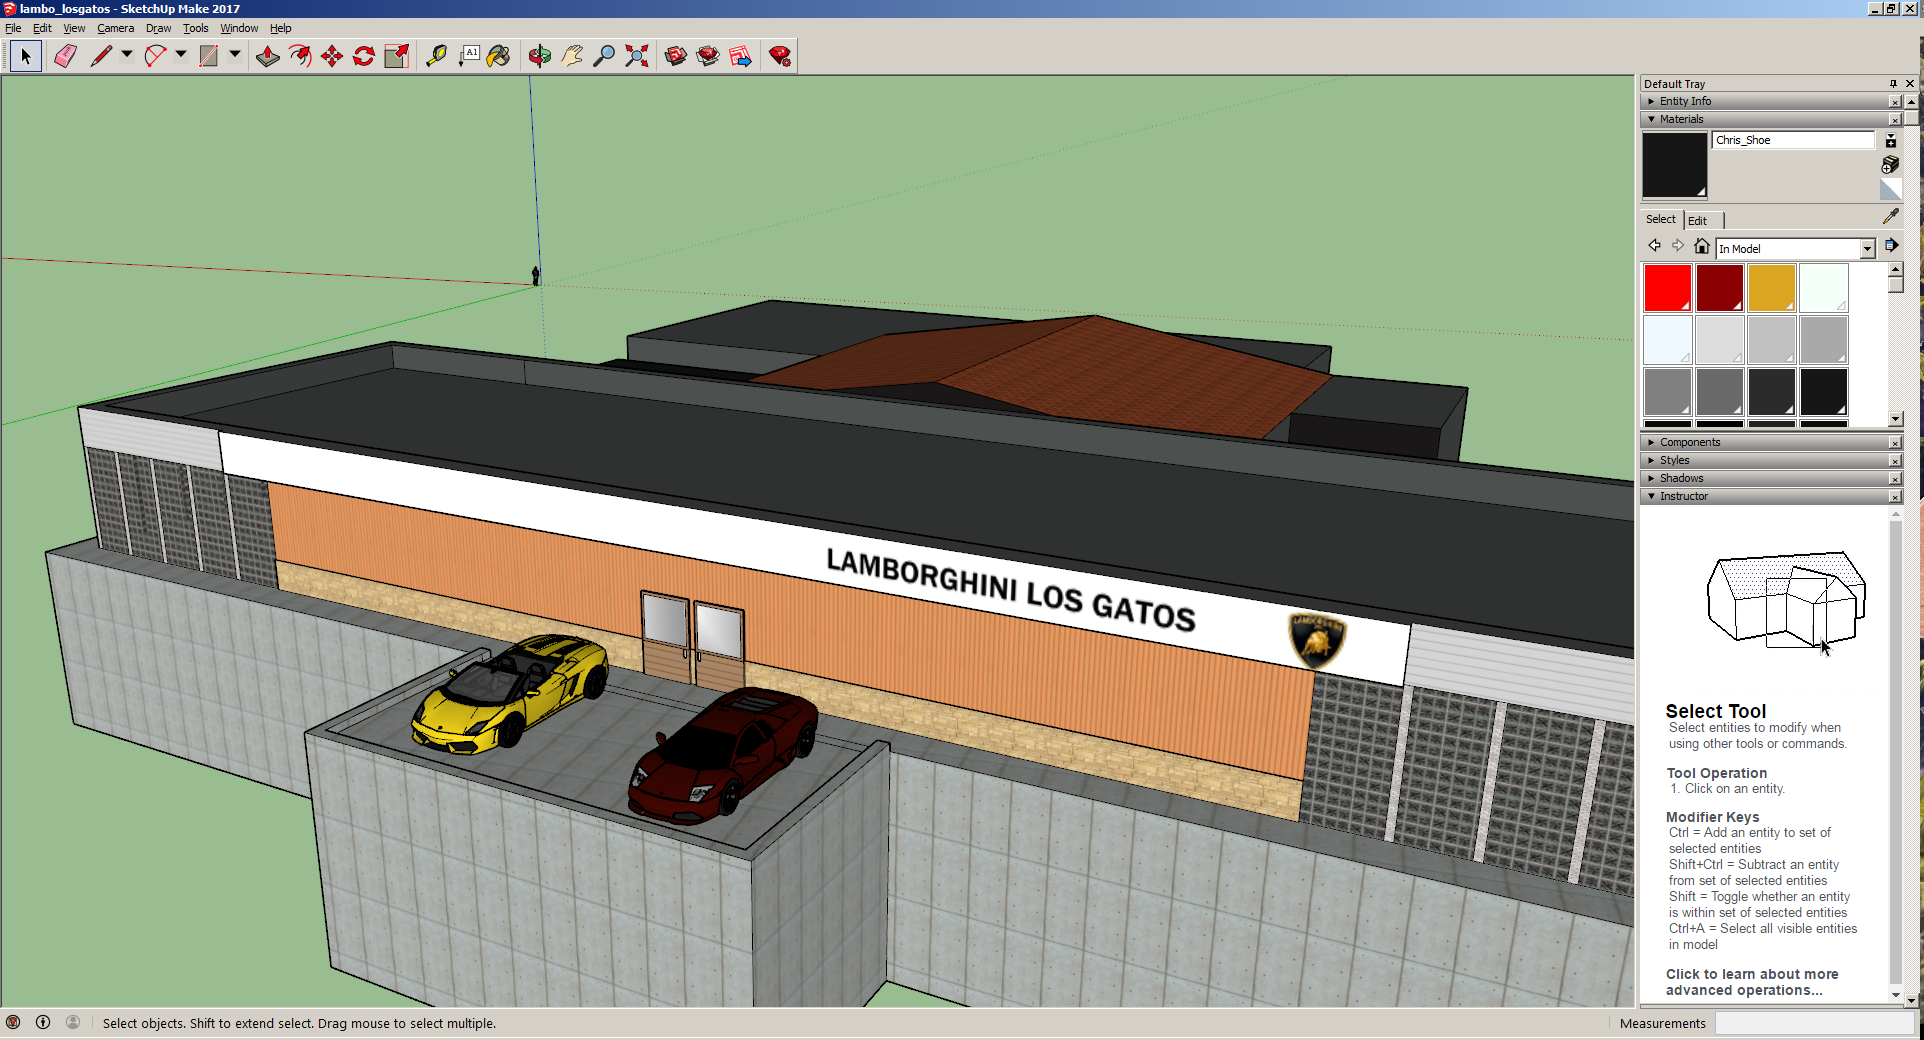Screen dimensions: 1924x1040
Task: Click the Measurements input box
Action: (x=1814, y=1023)
